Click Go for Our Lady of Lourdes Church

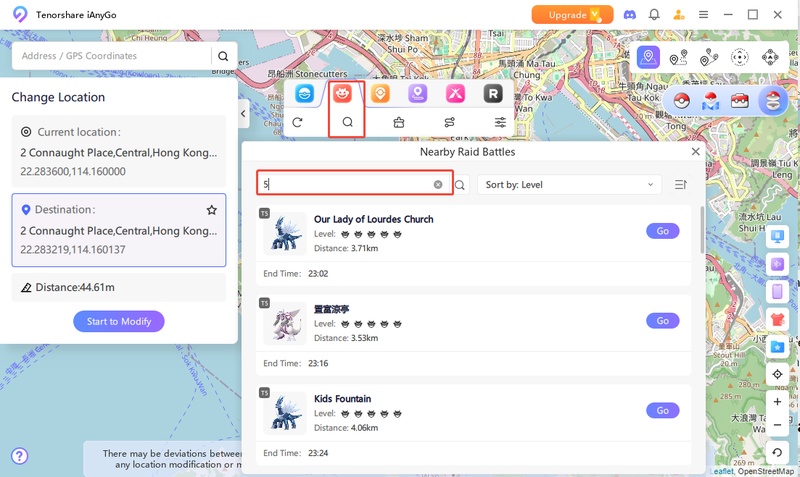coord(663,231)
